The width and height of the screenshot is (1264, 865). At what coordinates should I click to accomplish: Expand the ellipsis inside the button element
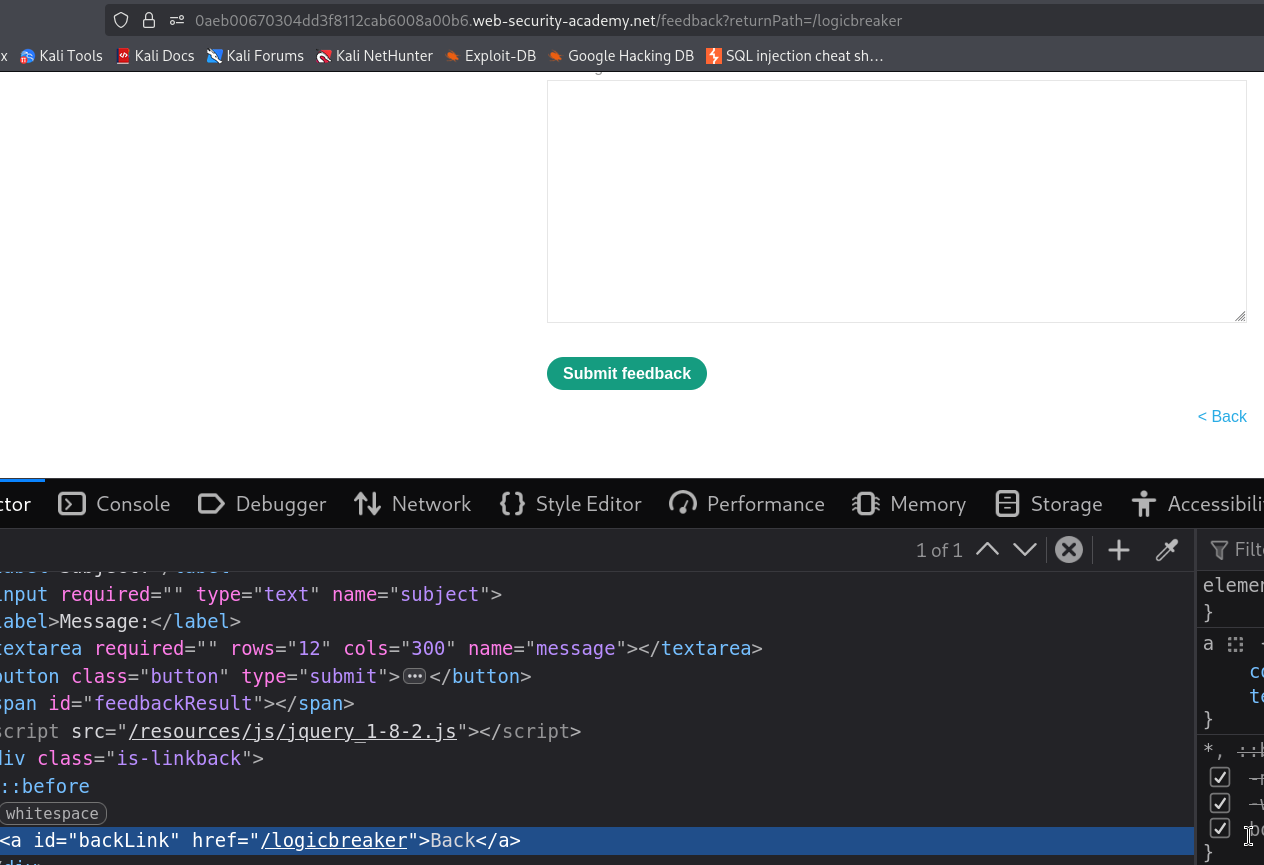click(x=415, y=677)
